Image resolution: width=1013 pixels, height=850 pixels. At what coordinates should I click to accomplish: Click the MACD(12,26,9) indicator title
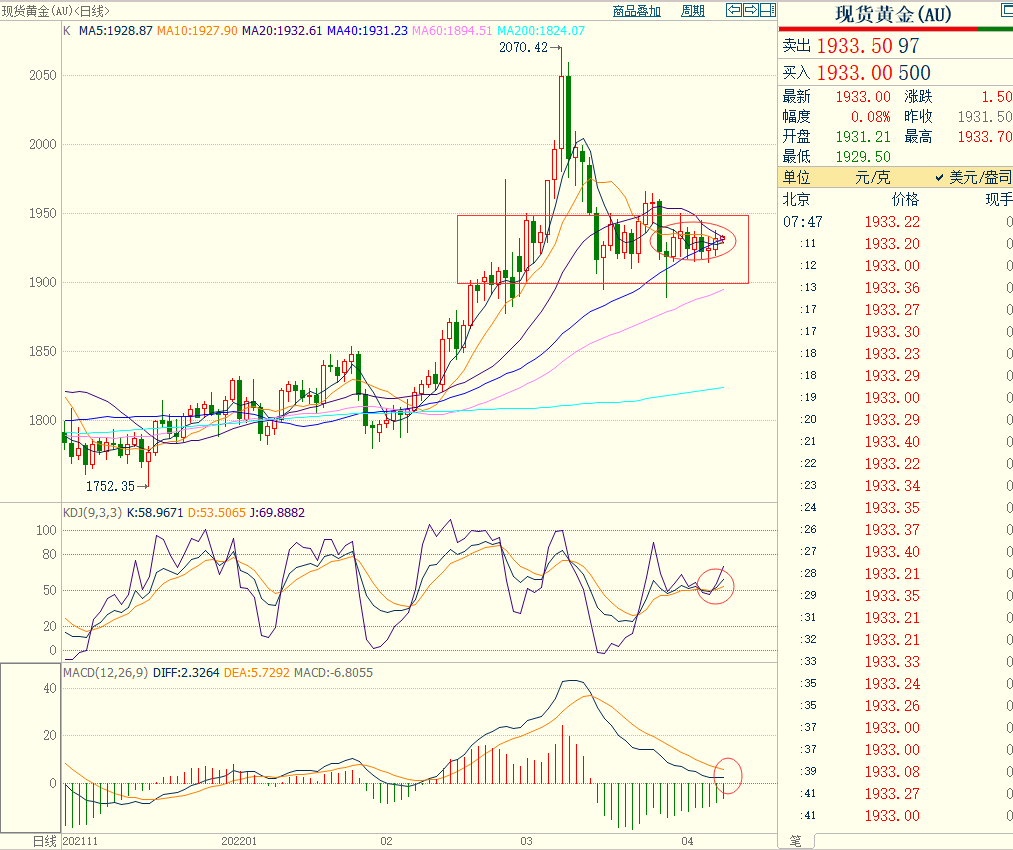coord(106,673)
